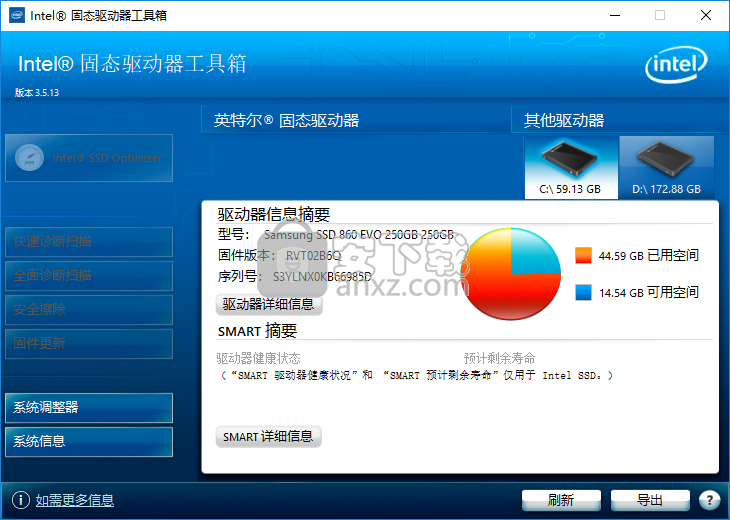Open SMART 详细信息 details
The image size is (730, 520).
(268, 437)
